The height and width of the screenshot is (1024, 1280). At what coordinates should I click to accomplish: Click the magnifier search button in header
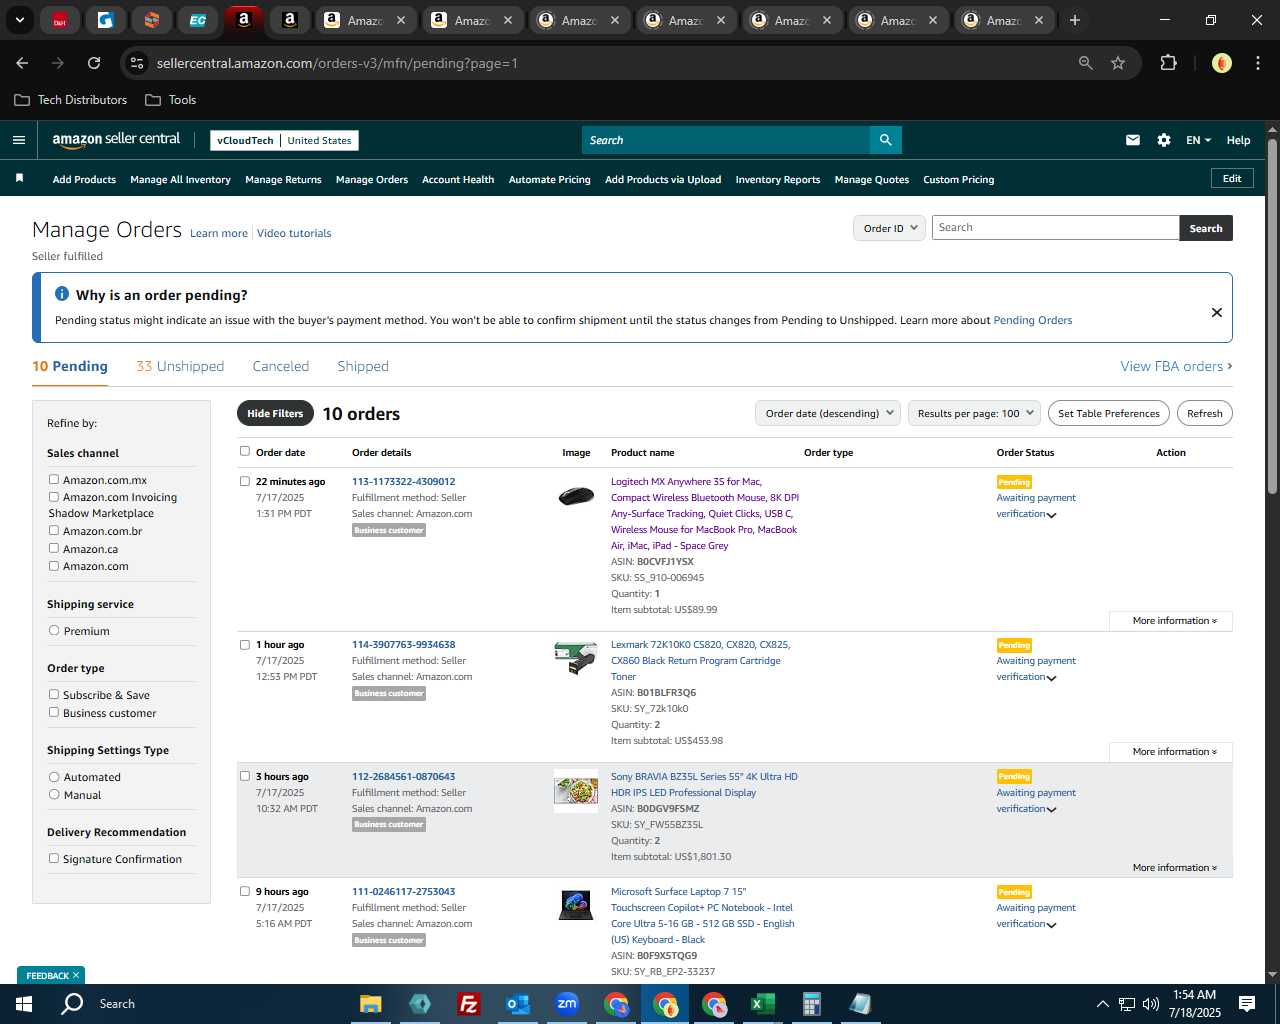[885, 140]
